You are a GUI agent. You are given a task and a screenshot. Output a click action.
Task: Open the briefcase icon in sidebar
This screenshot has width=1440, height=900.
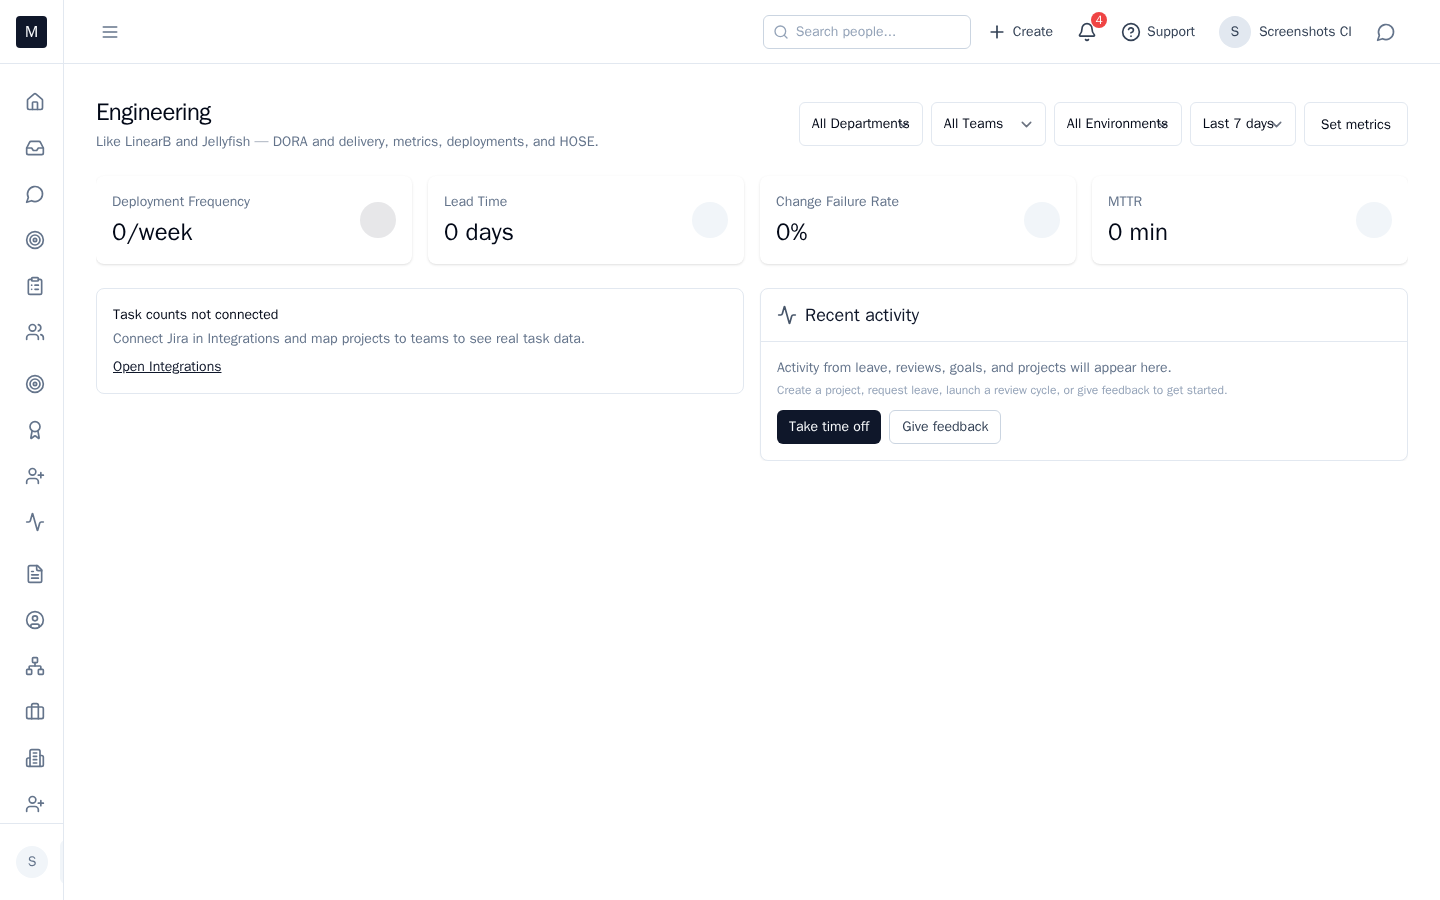pyautogui.click(x=35, y=712)
